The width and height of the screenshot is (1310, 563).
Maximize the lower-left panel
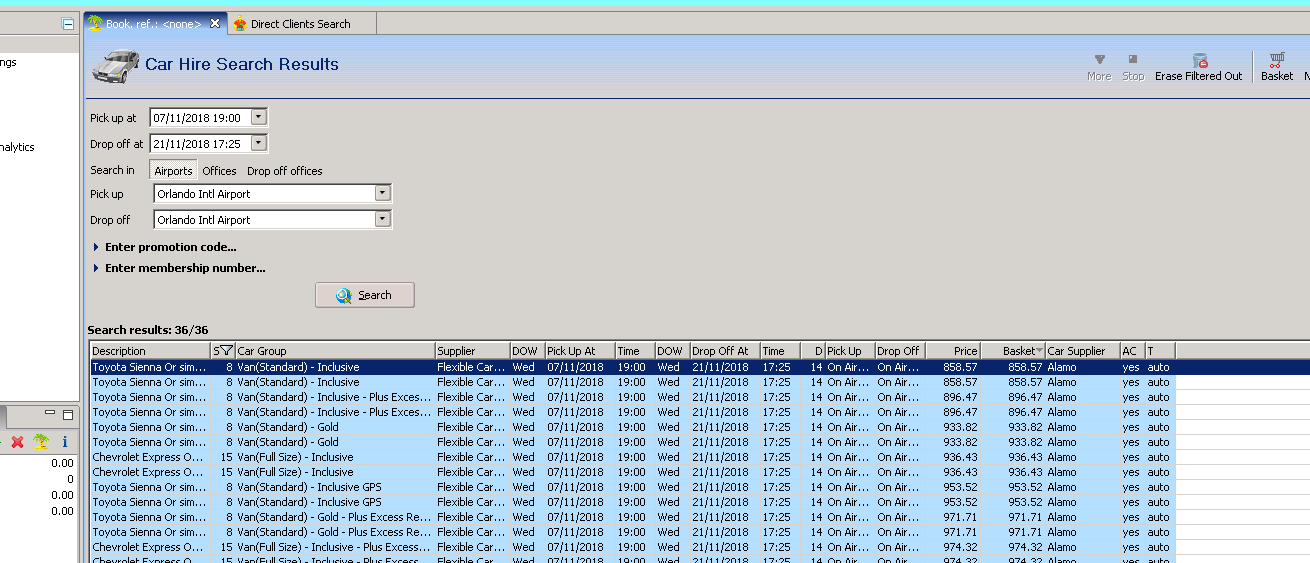(x=68, y=414)
